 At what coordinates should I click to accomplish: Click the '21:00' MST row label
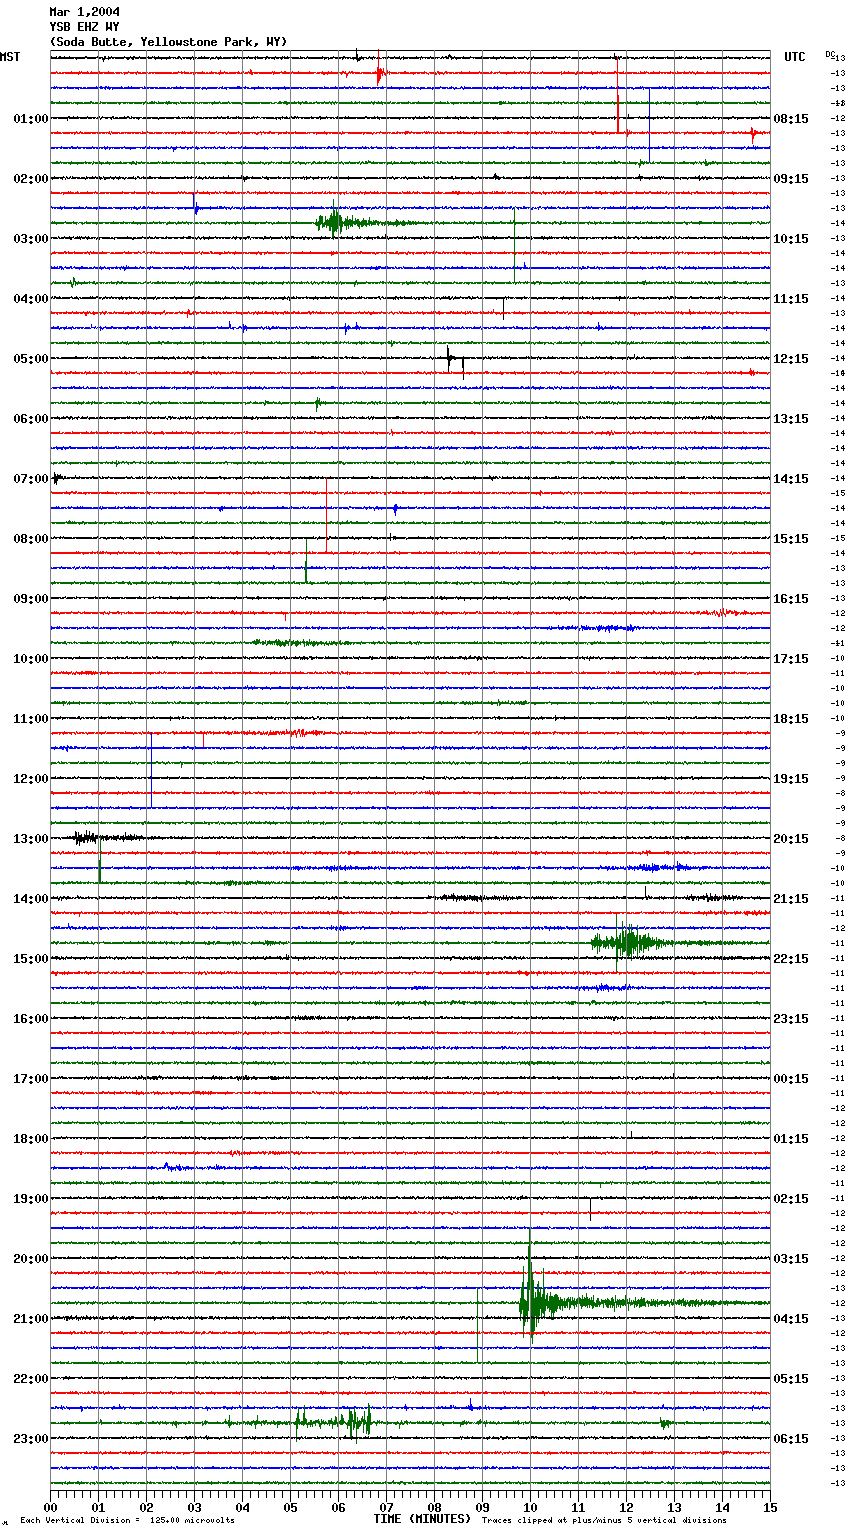click(31, 1319)
